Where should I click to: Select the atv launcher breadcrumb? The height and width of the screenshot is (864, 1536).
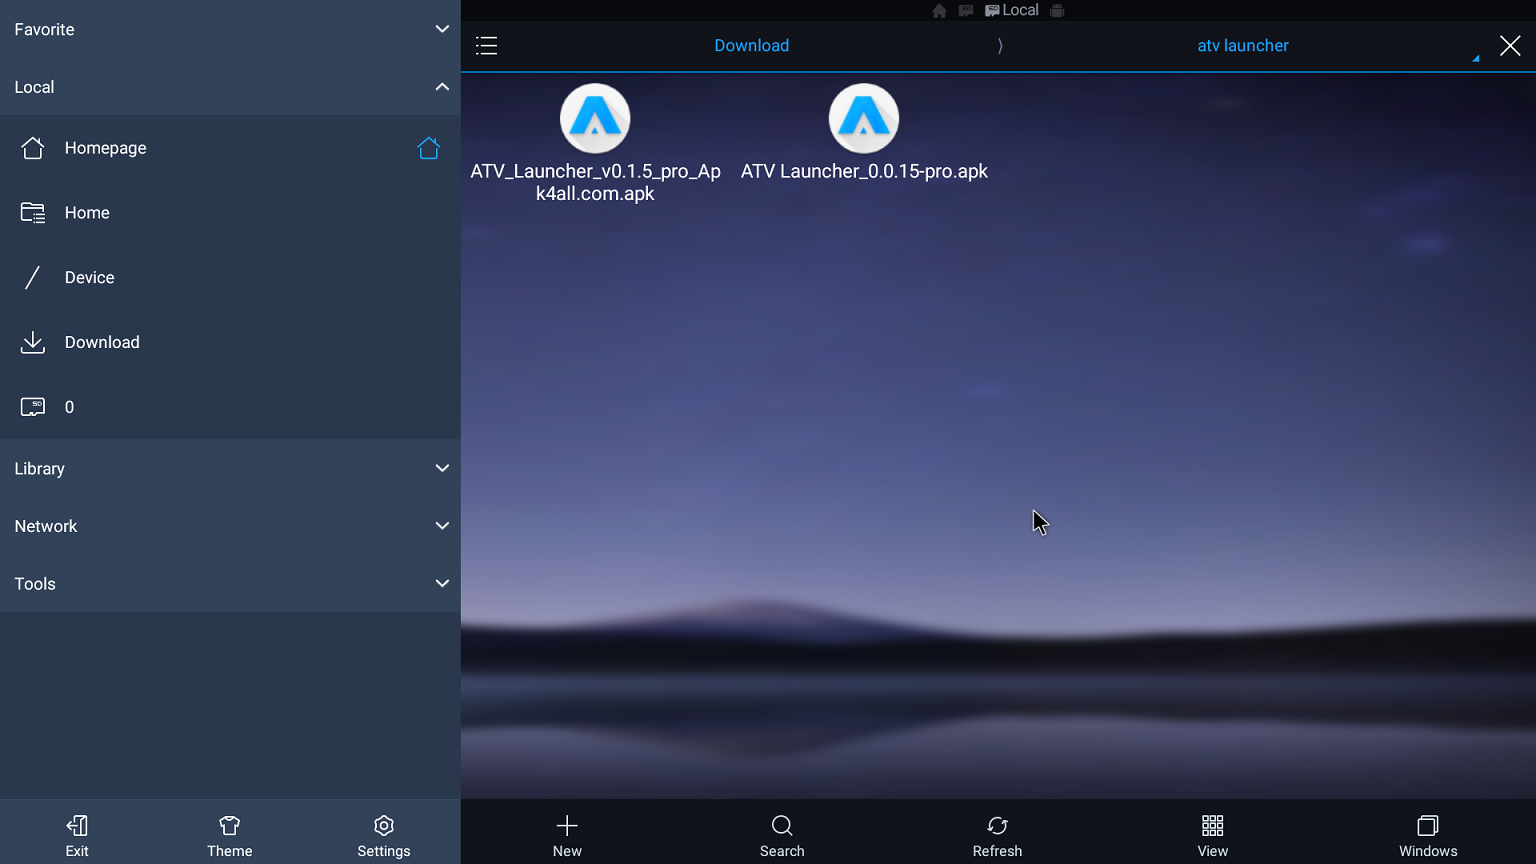1242,46
